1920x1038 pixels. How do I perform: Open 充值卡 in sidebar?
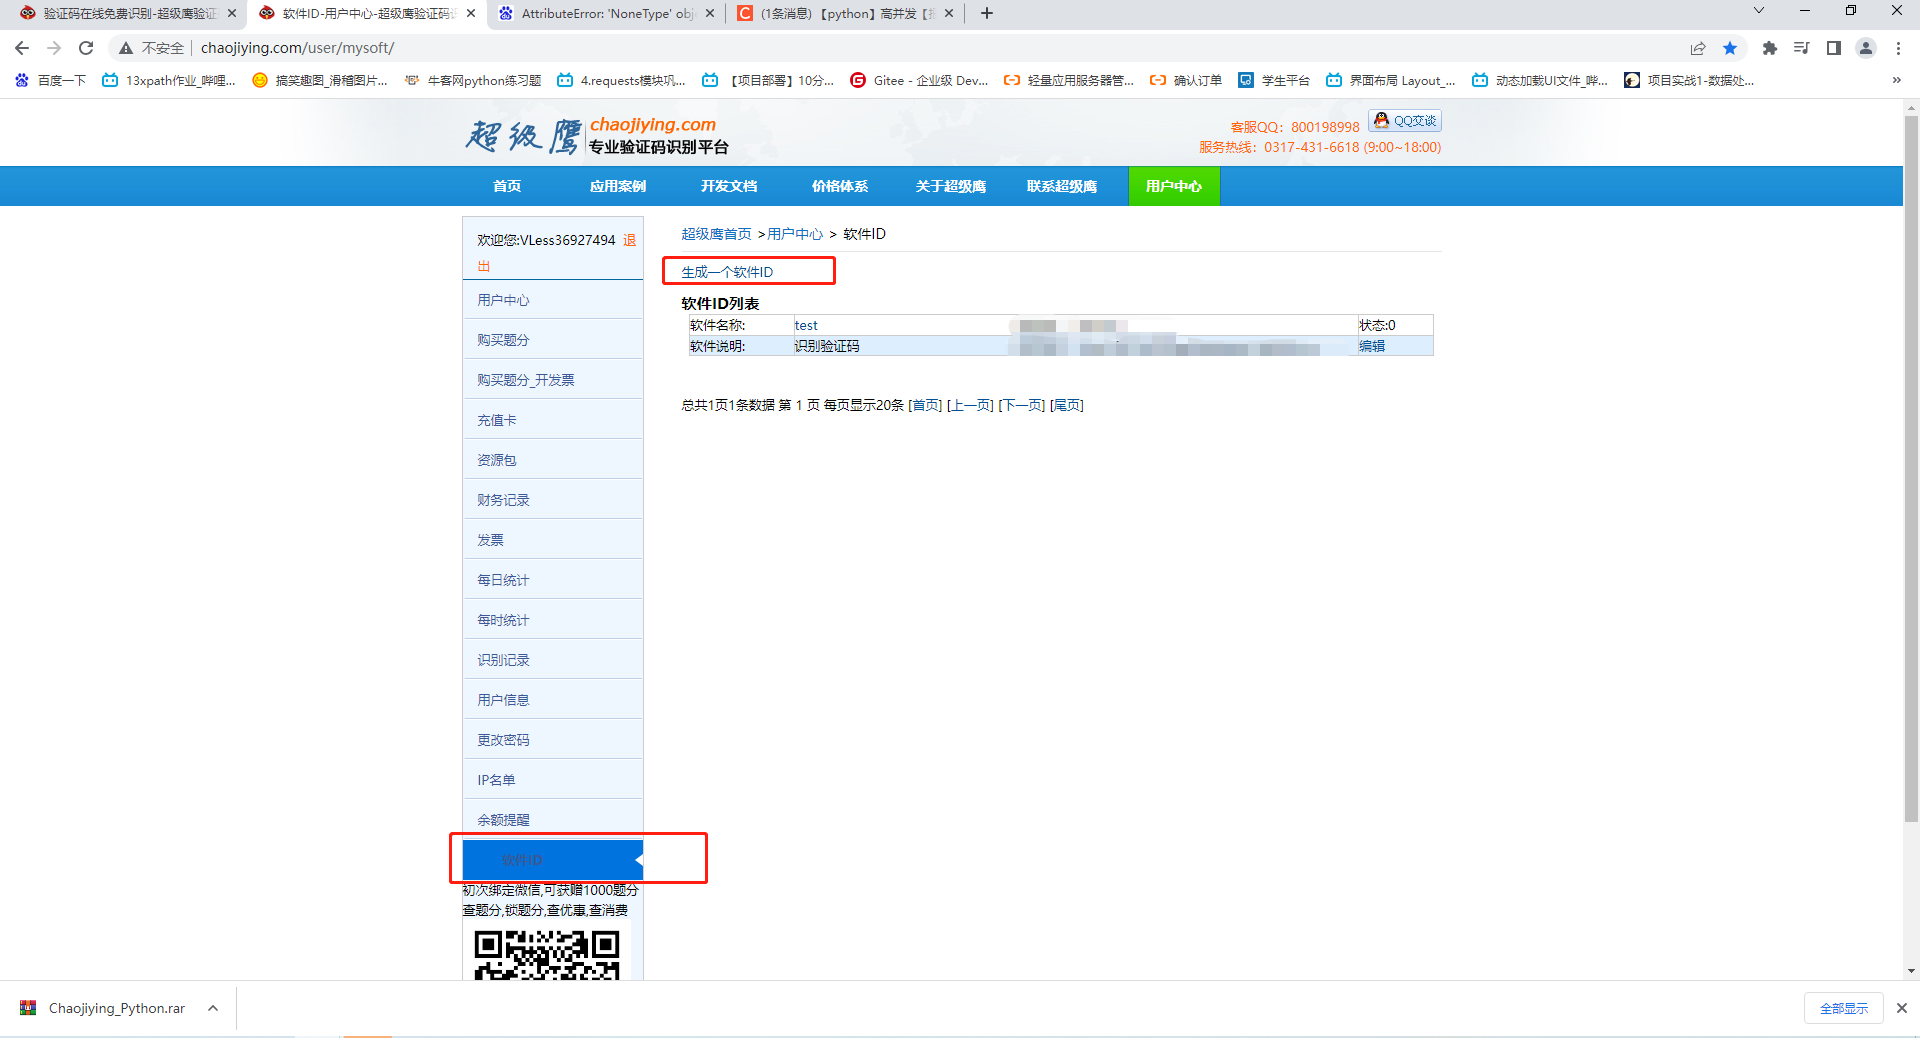553,420
